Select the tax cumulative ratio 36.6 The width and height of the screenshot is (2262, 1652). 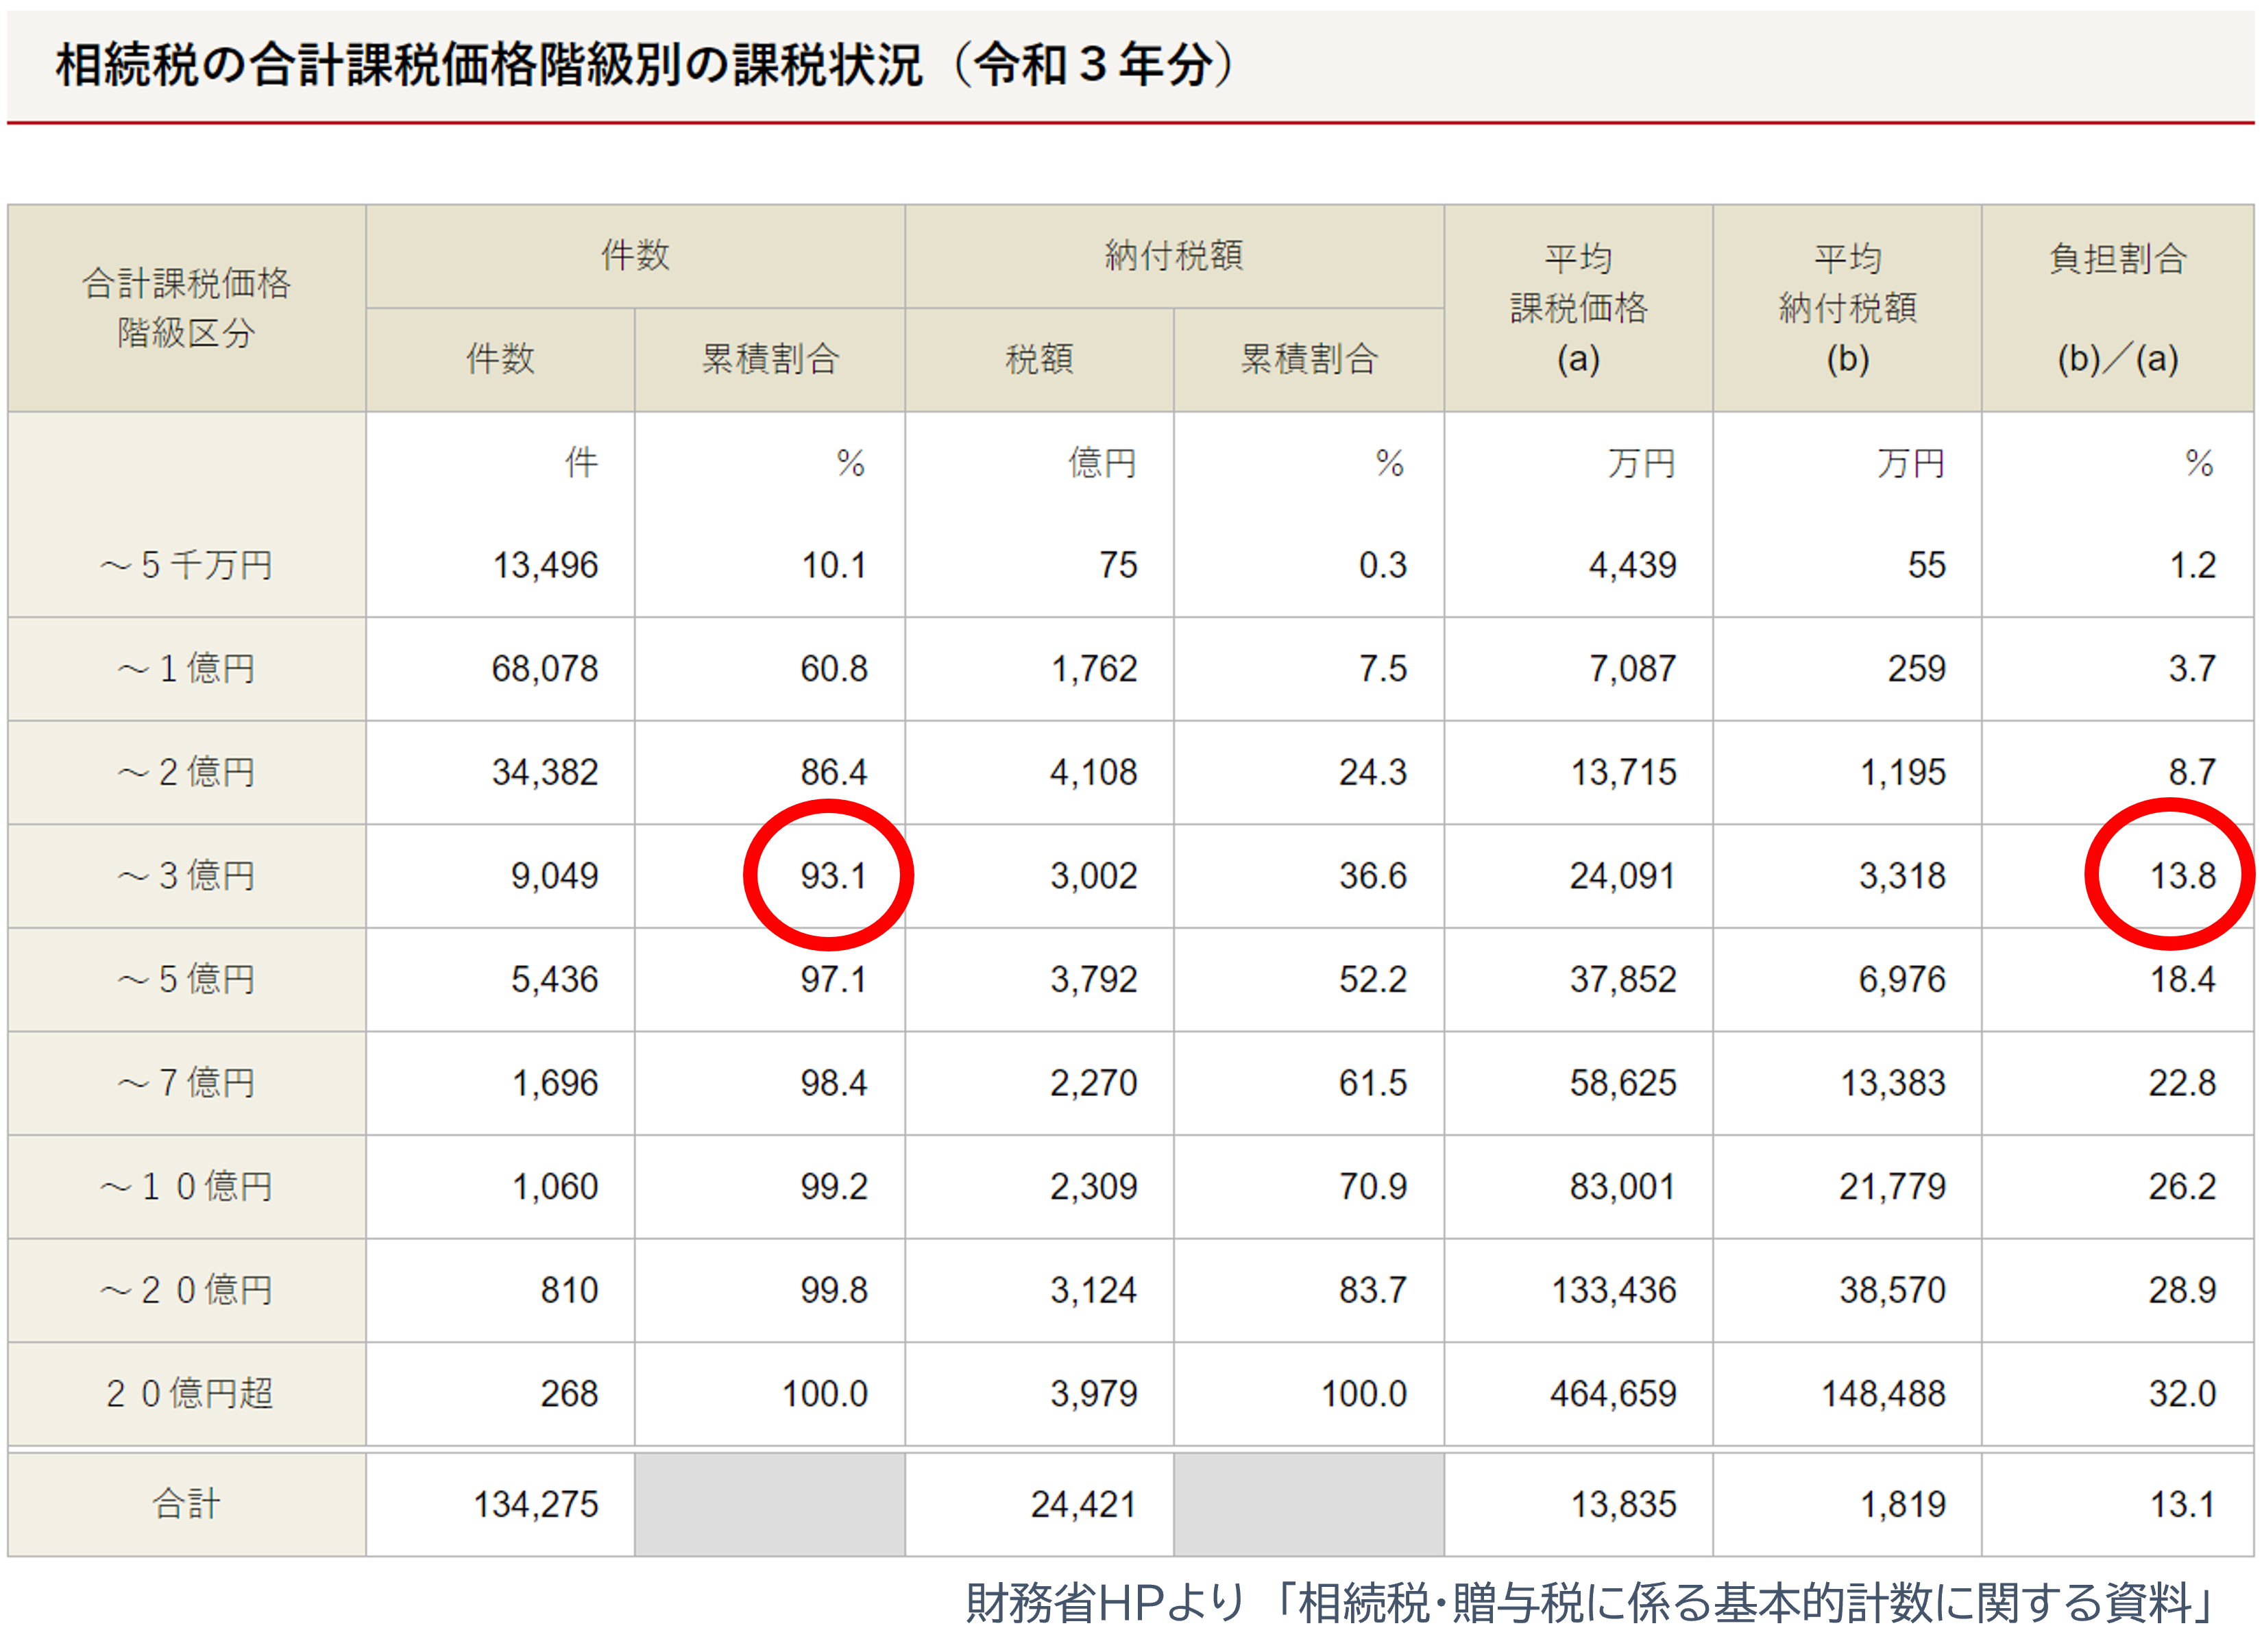pos(1373,876)
